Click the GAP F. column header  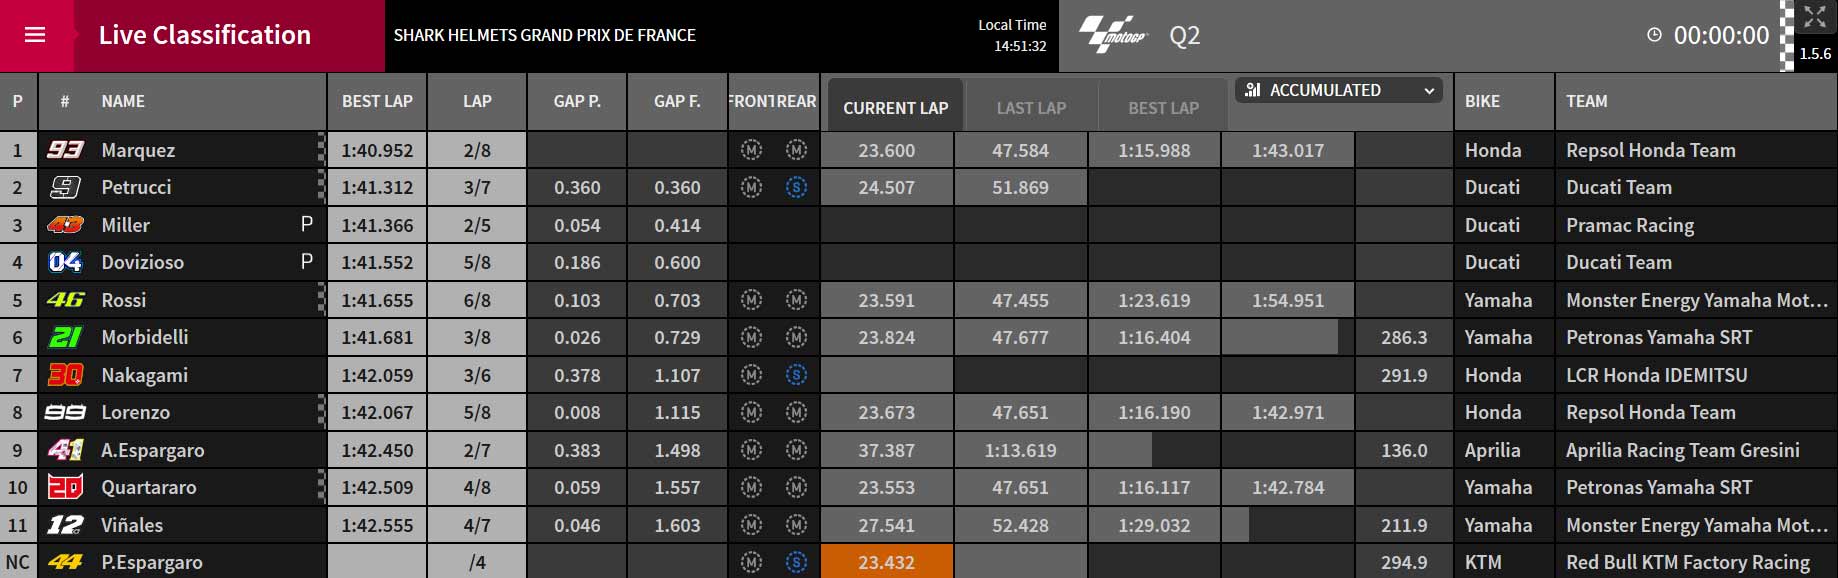677,101
